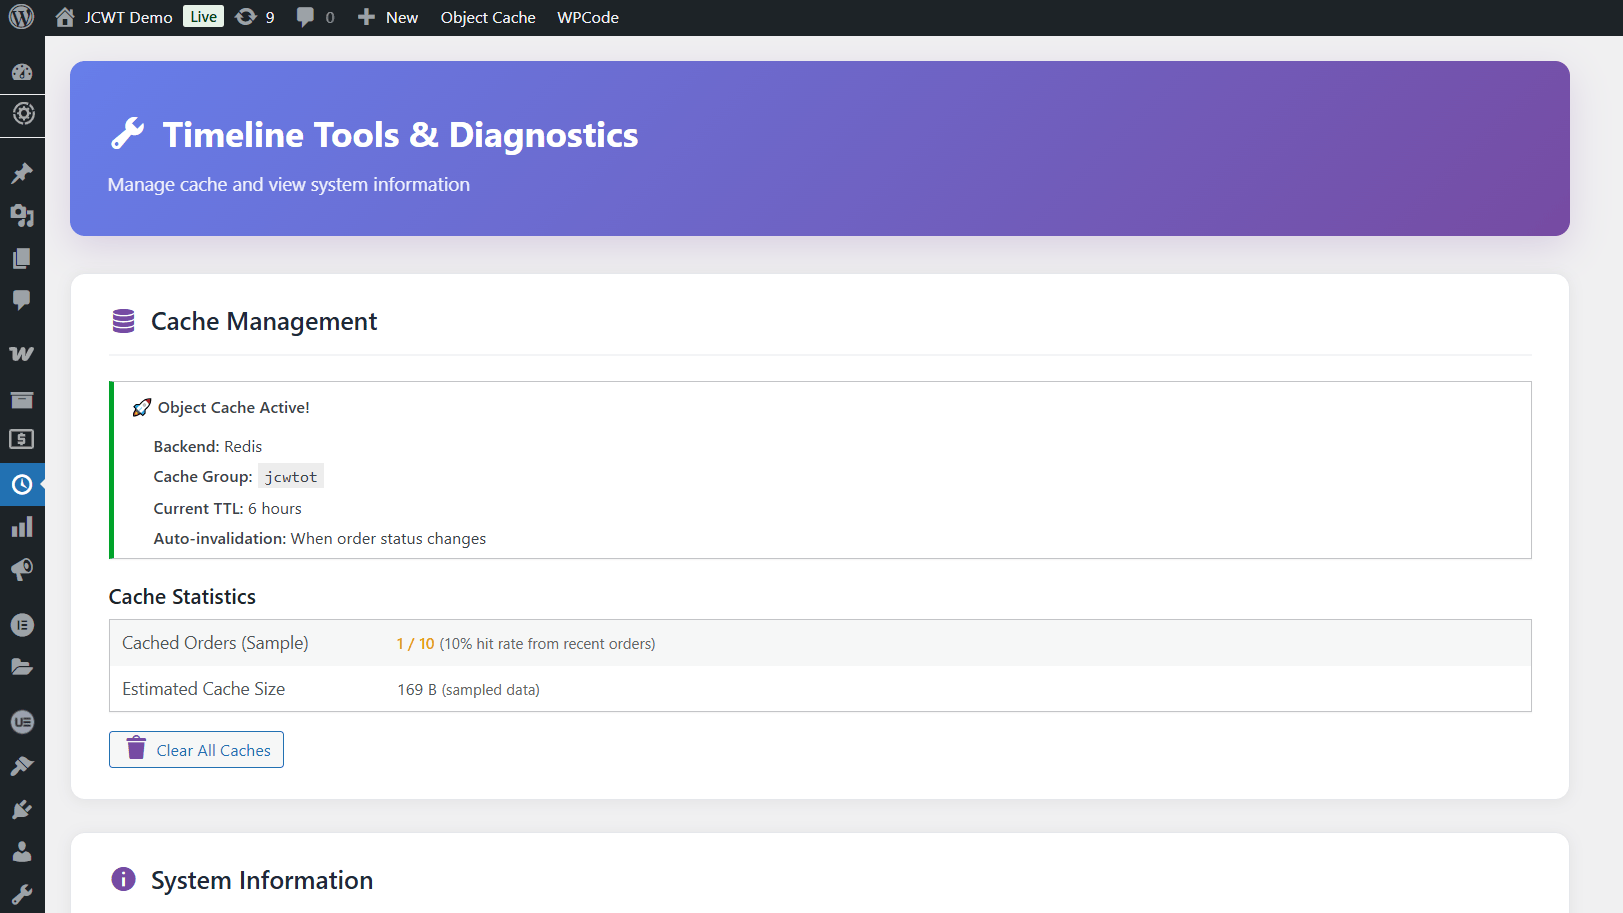Select the jcwtot cache group code snippet
This screenshot has width=1623, height=913.
[x=290, y=476]
